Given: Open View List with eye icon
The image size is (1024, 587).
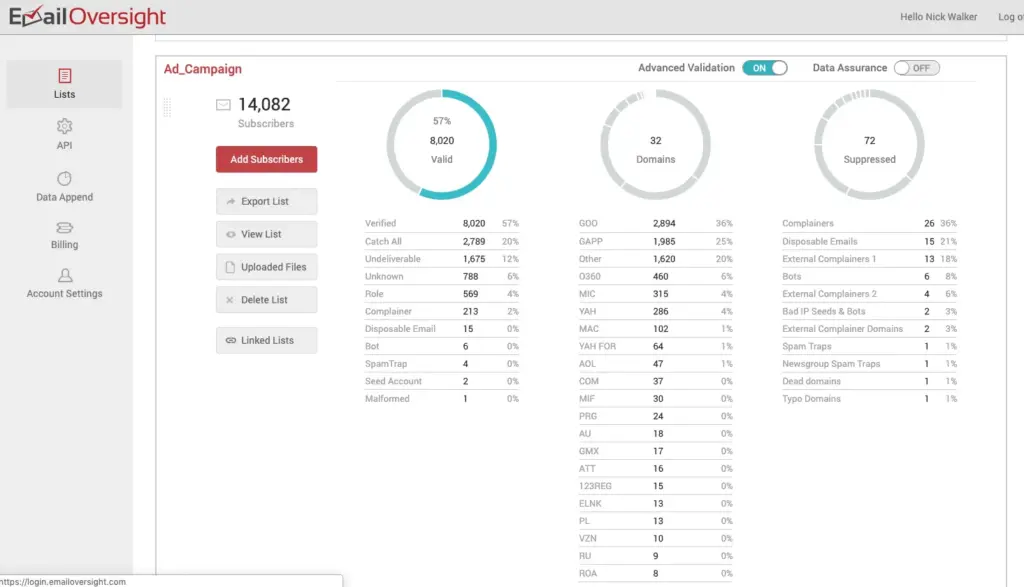Looking at the screenshot, I should tap(266, 234).
